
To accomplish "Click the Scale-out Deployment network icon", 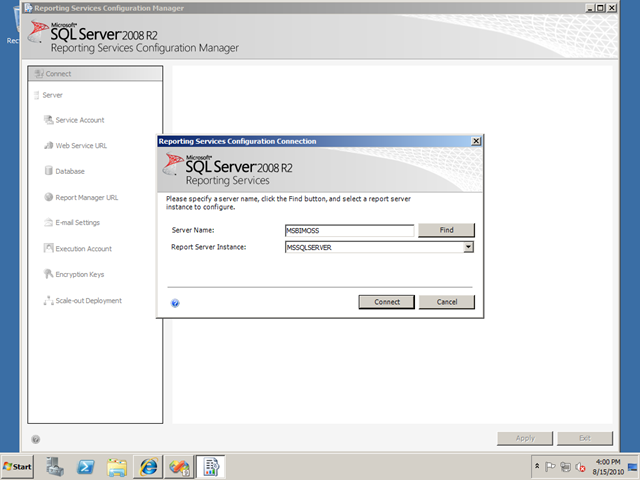I will pos(49,300).
